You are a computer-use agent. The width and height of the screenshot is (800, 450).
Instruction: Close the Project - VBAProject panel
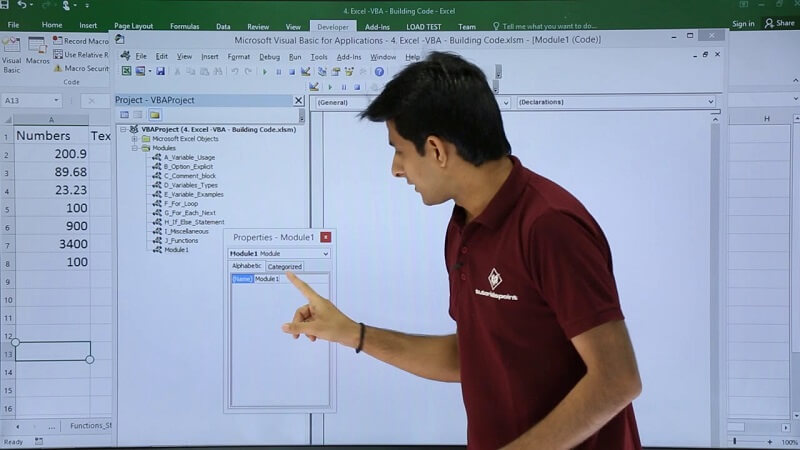pos(298,100)
